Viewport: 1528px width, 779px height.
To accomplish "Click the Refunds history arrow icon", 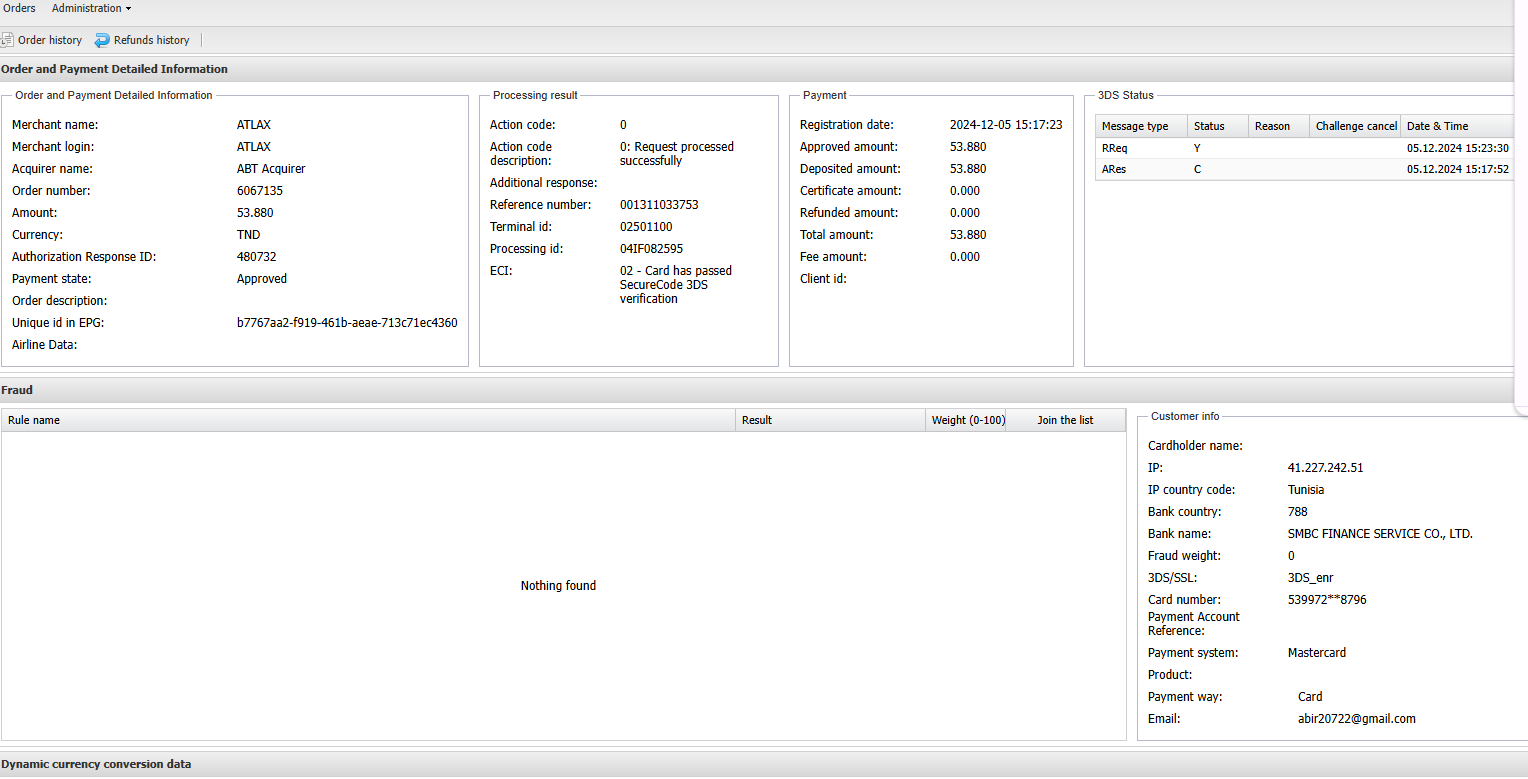I will click(x=102, y=40).
